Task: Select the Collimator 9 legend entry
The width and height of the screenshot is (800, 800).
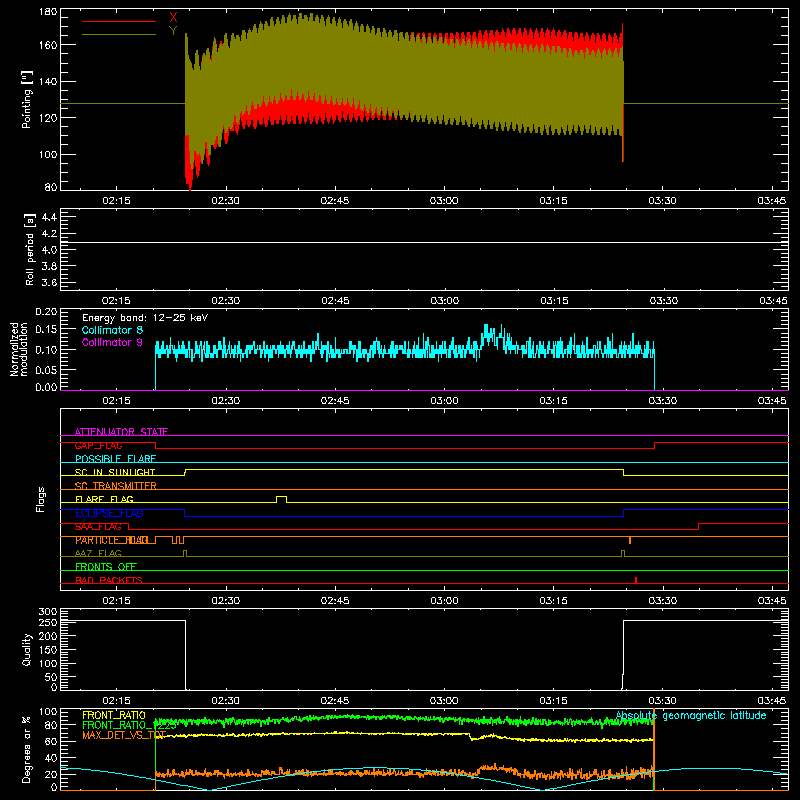Action: [x=112, y=342]
